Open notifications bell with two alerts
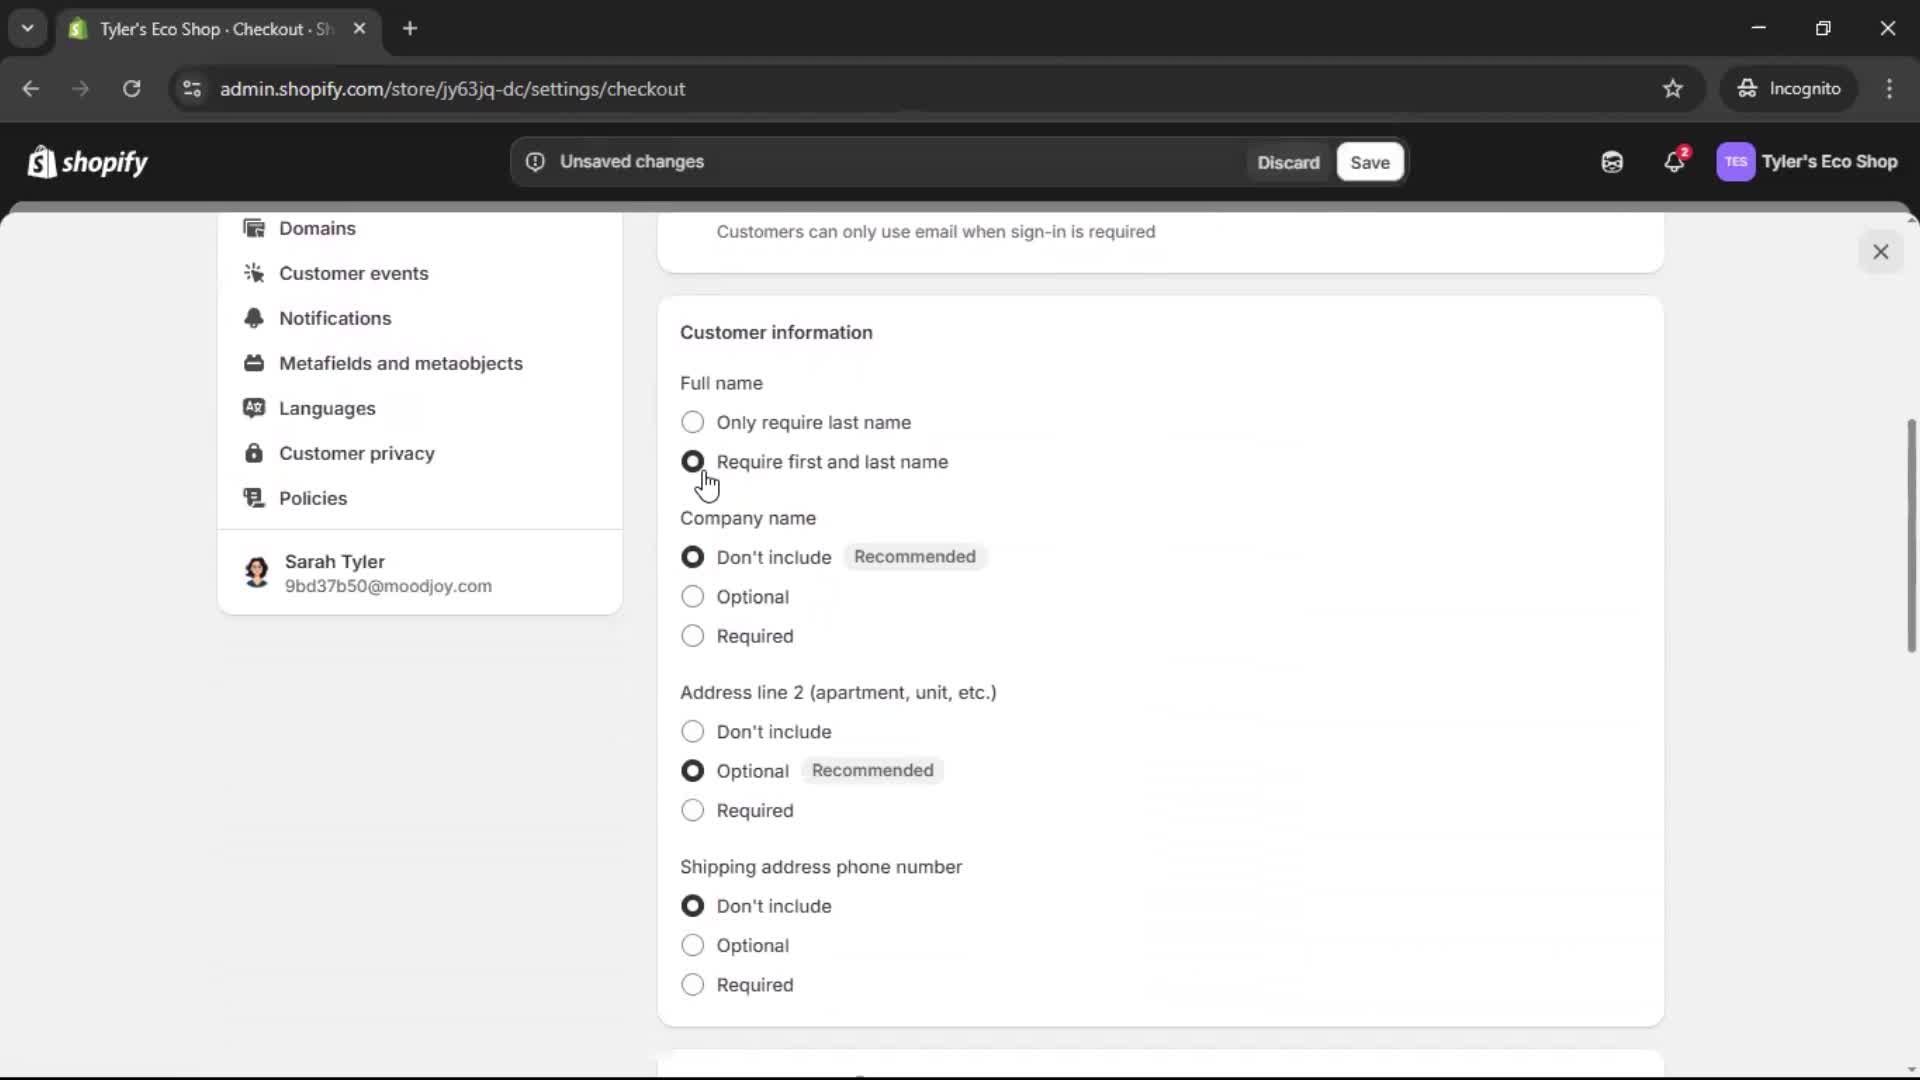The width and height of the screenshot is (1920, 1080). pos(1675,161)
